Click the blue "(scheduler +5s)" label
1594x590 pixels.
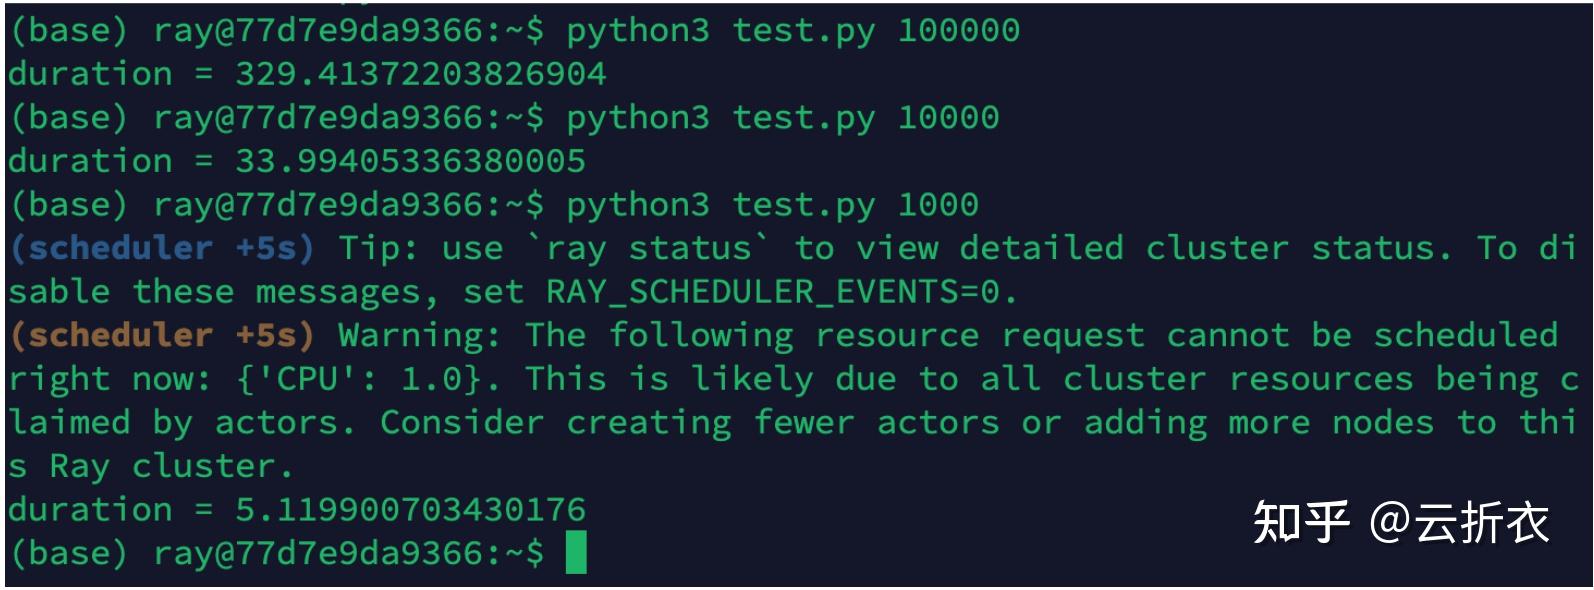pyautogui.click(x=162, y=248)
